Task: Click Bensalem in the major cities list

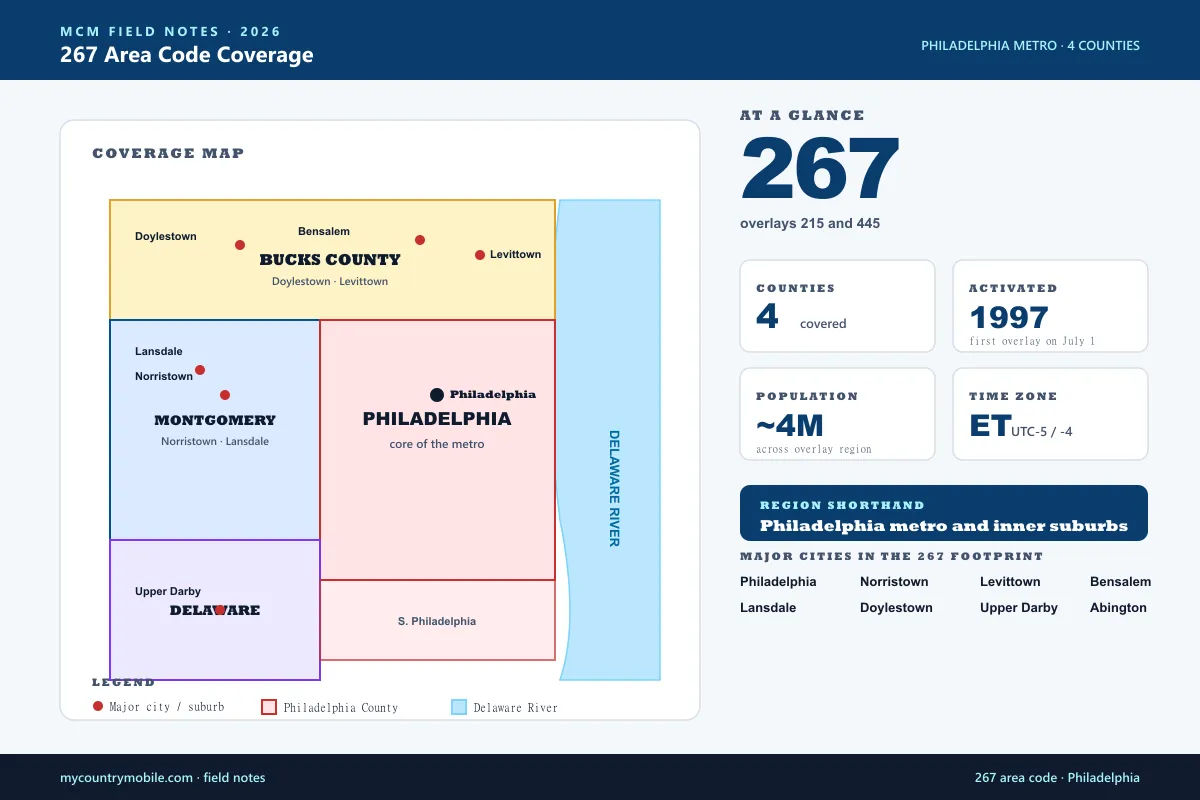Action: [1120, 581]
